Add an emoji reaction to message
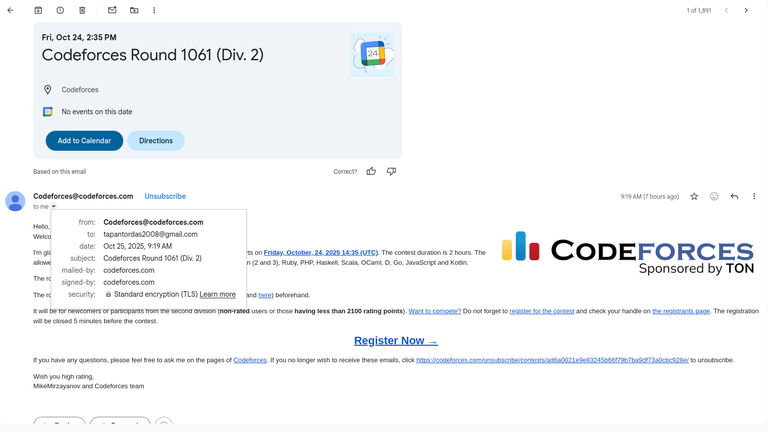The image size is (768, 432). [x=714, y=197]
